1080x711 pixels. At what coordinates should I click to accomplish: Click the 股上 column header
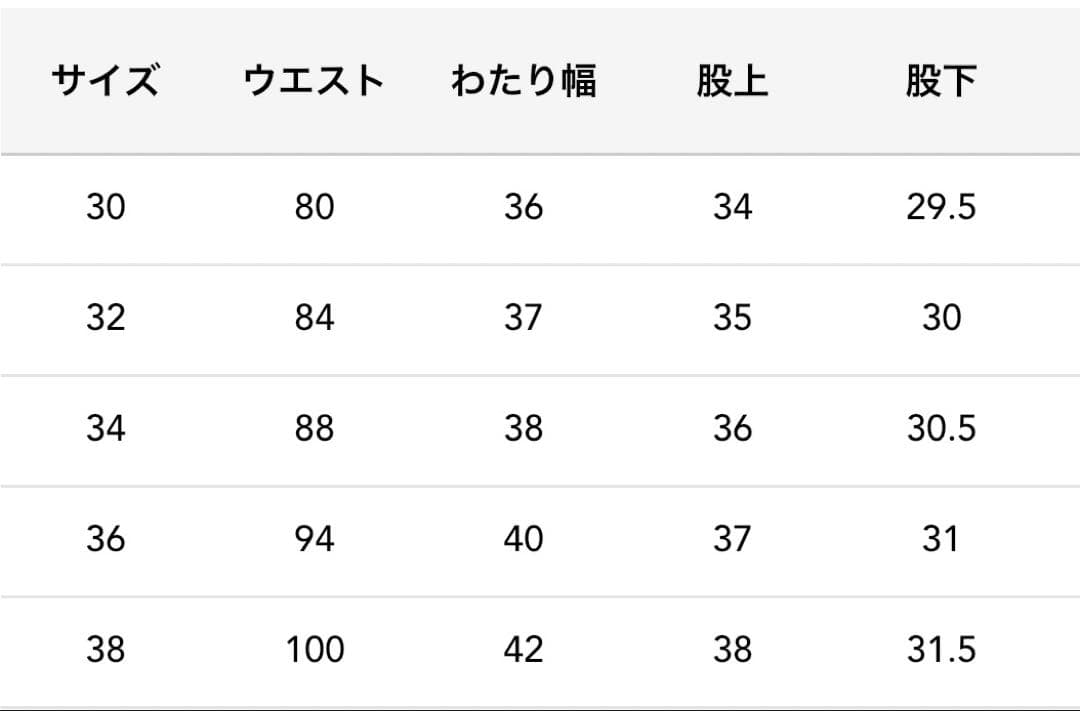(x=732, y=81)
